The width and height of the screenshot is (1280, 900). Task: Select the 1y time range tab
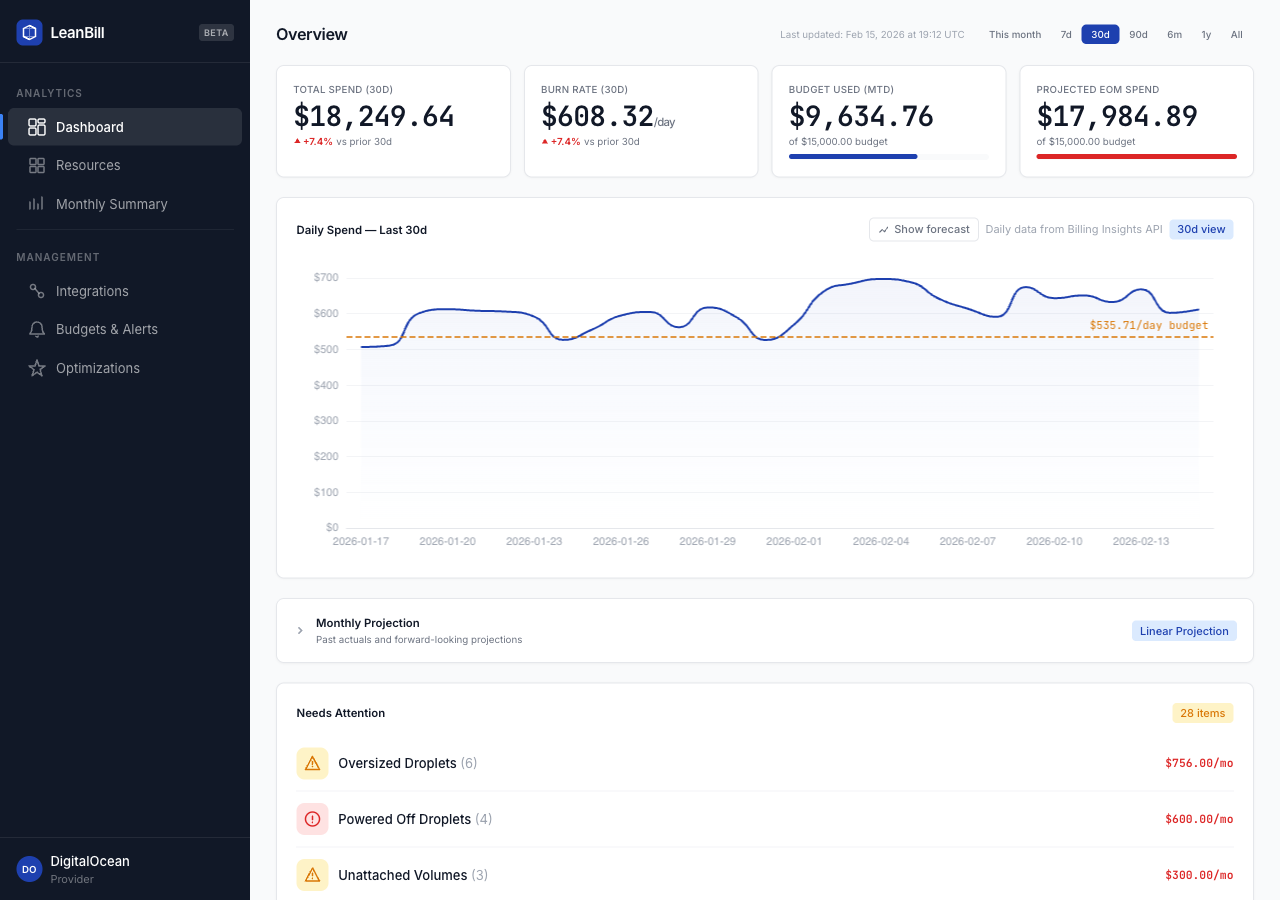point(1206,34)
